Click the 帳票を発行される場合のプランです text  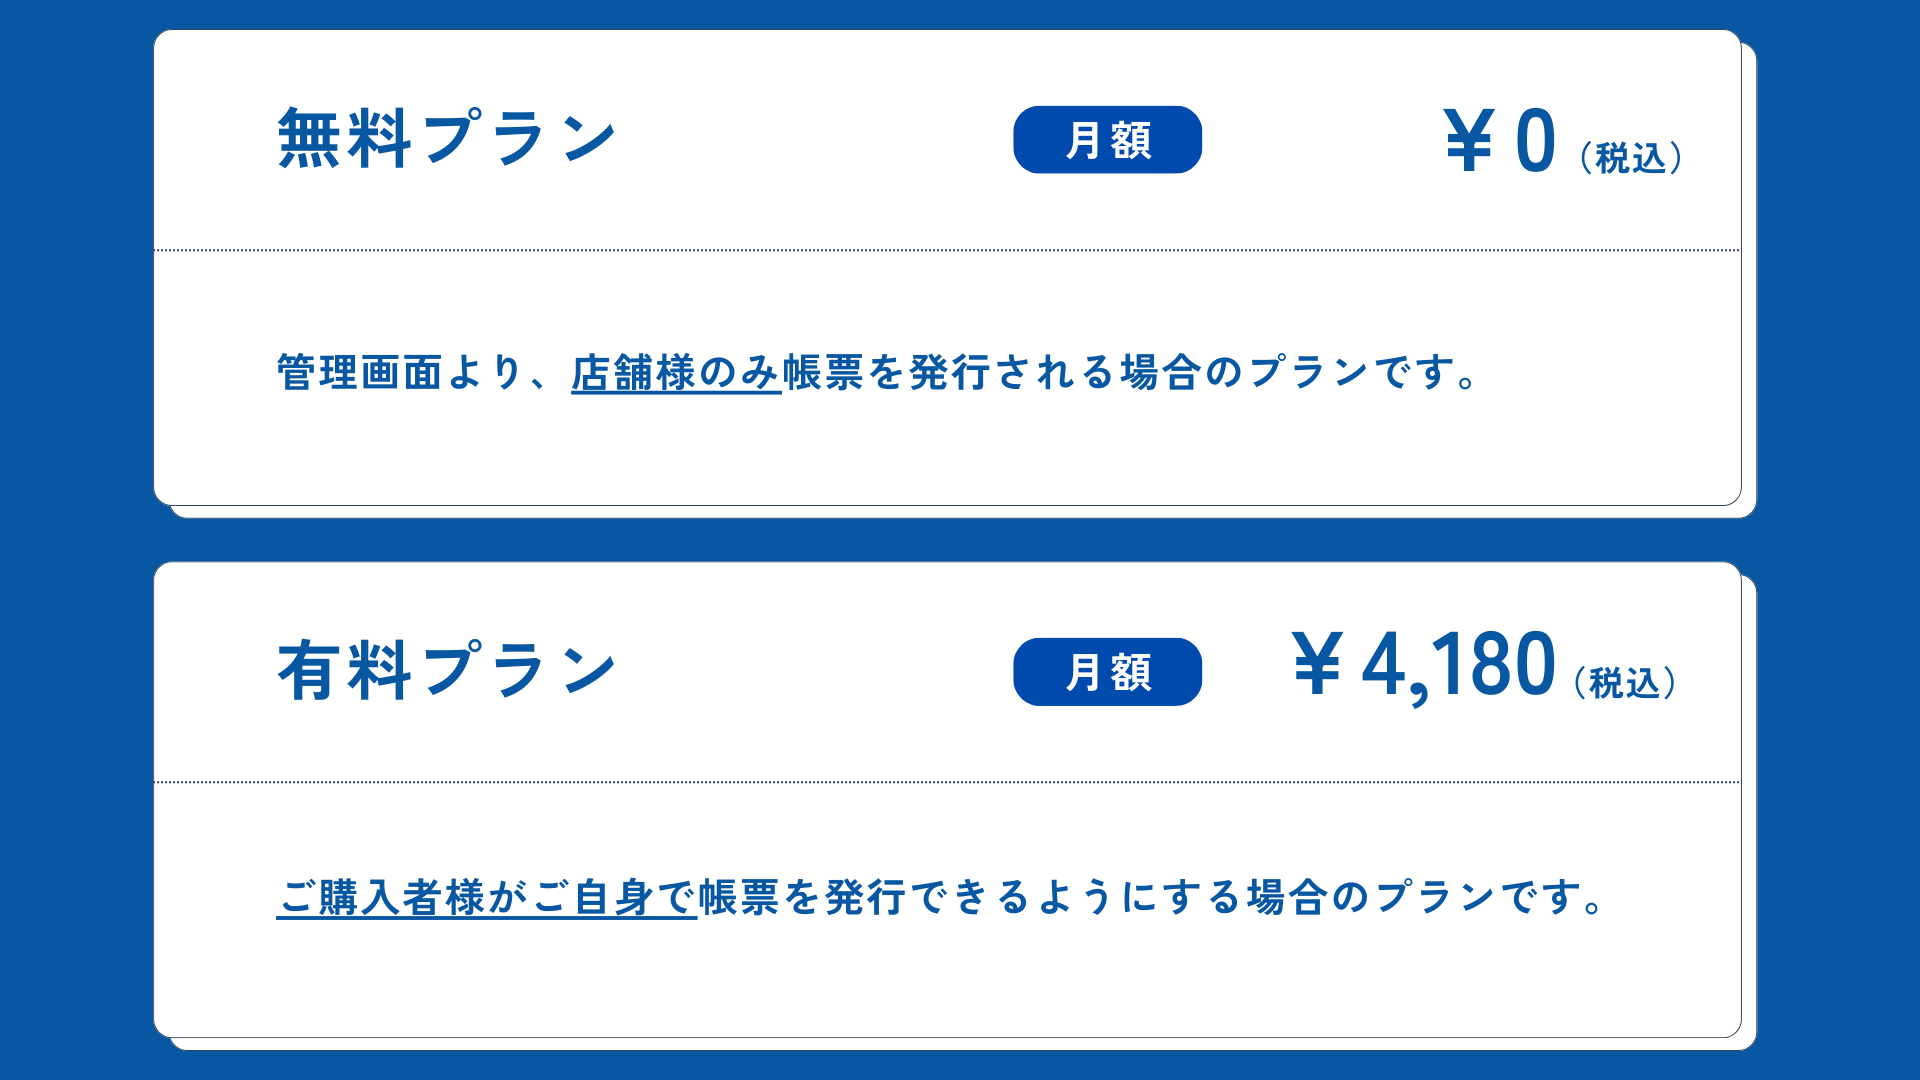(1130, 373)
